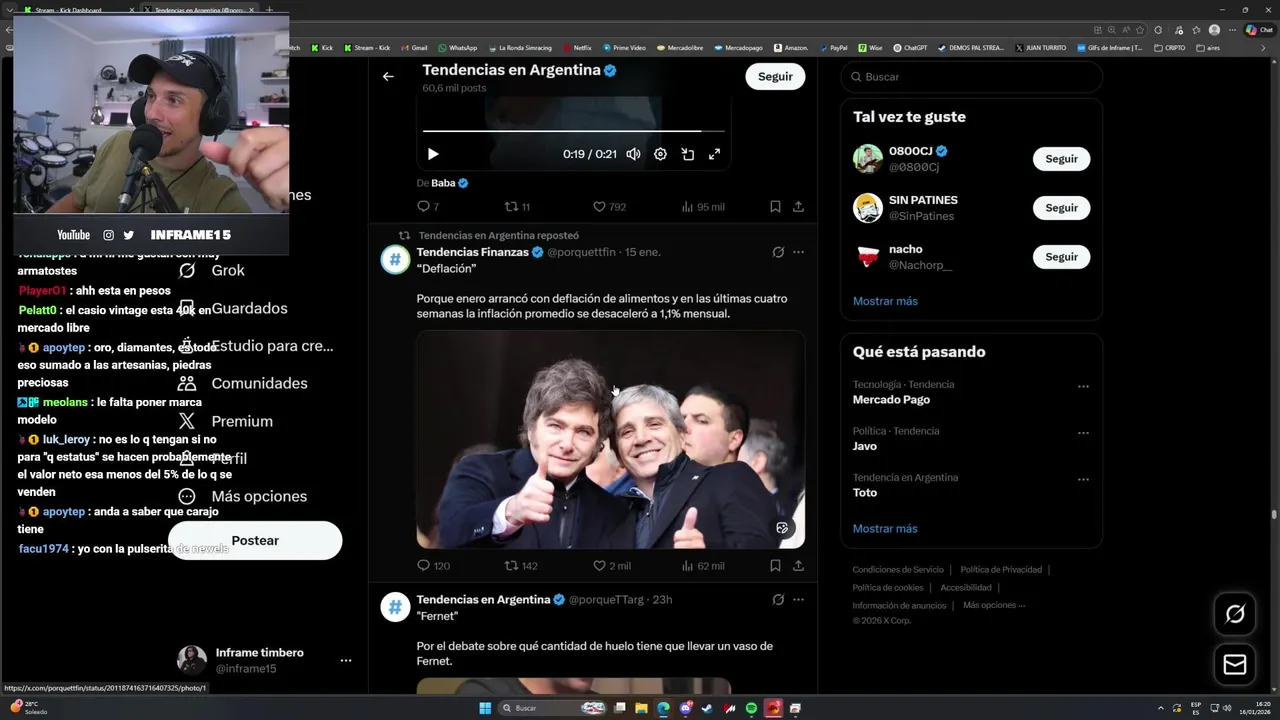1280x720 pixels.
Task: Open the floating Grok button
Action: pos(1235,614)
